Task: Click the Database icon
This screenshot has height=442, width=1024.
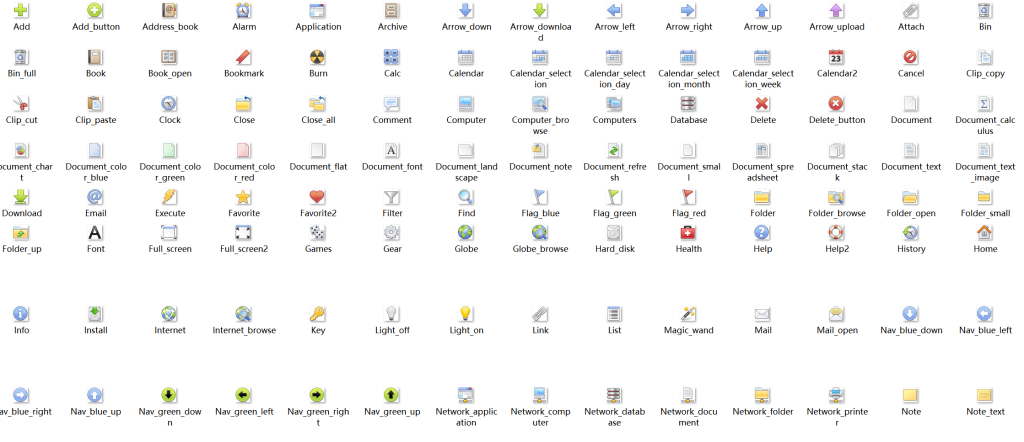Action: (x=688, y=103)
